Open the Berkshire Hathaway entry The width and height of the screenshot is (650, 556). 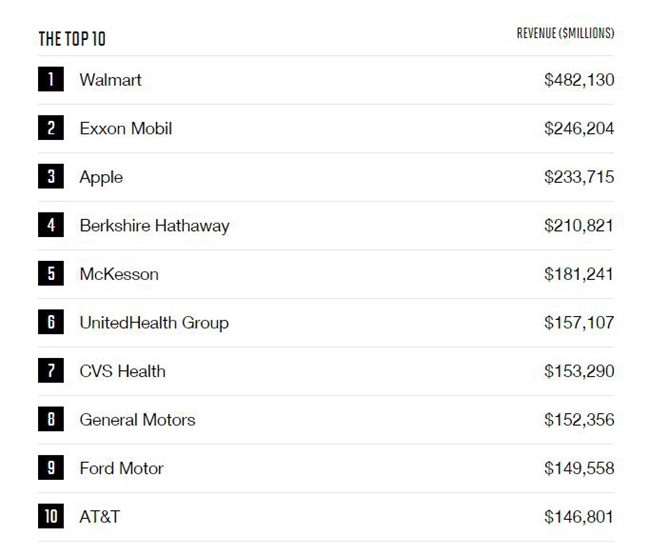click(154, 225)
